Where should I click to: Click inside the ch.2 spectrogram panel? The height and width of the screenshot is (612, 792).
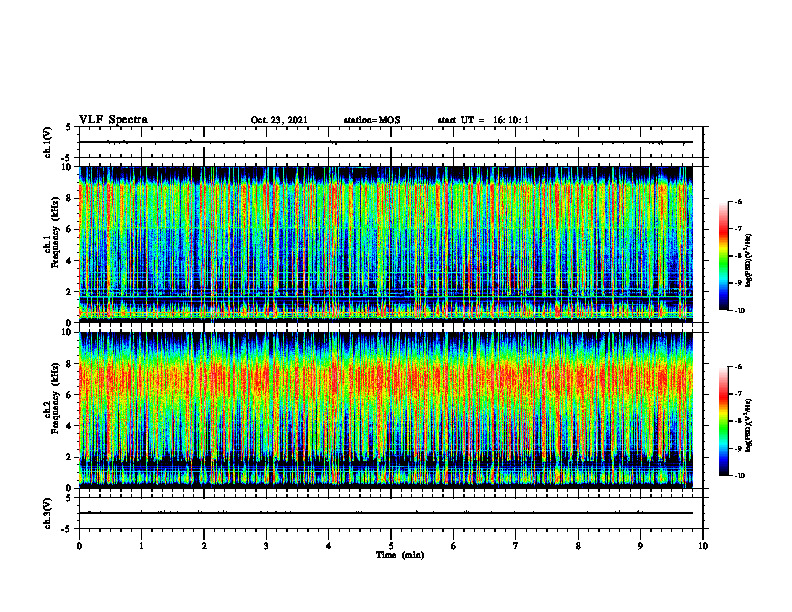[385, 410]
